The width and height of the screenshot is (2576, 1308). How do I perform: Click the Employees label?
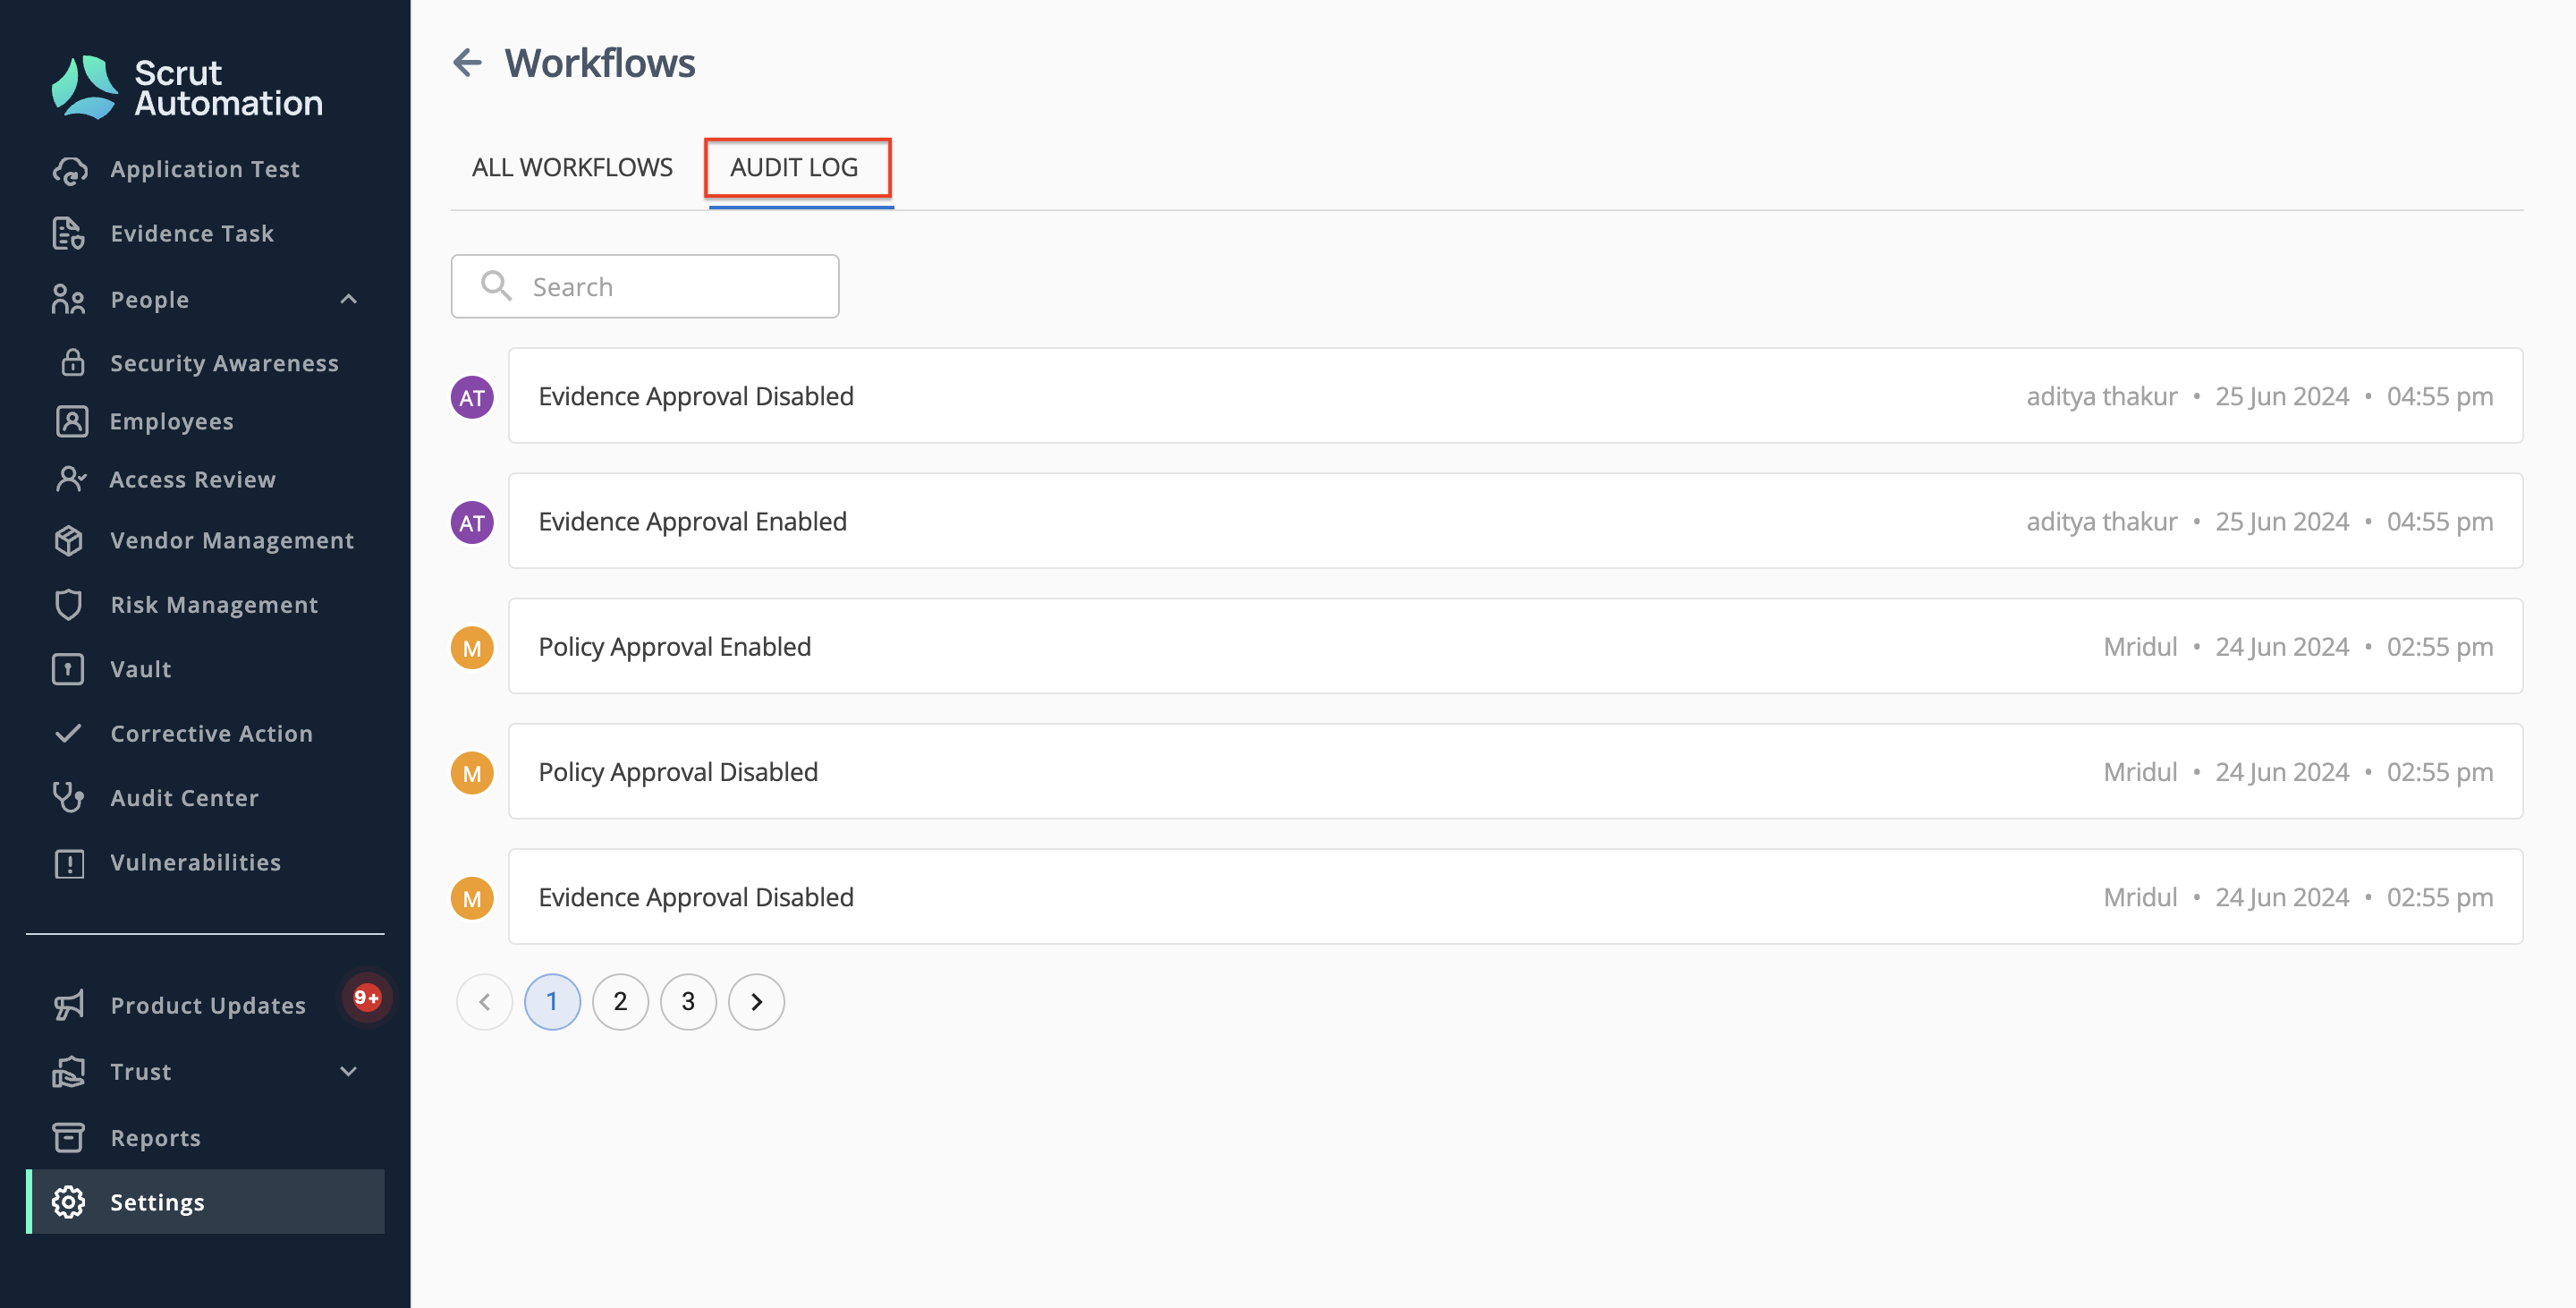coord(171,421)
